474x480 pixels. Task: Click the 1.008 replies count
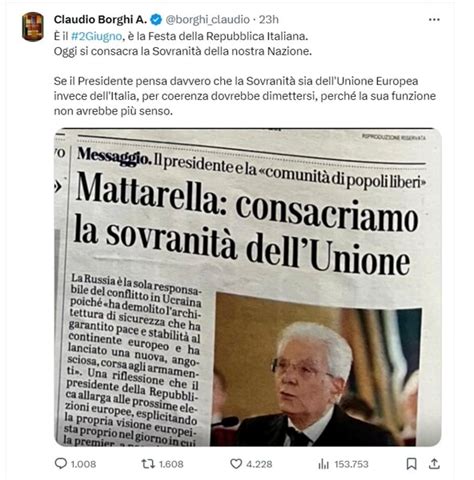[x=83, y=464]
